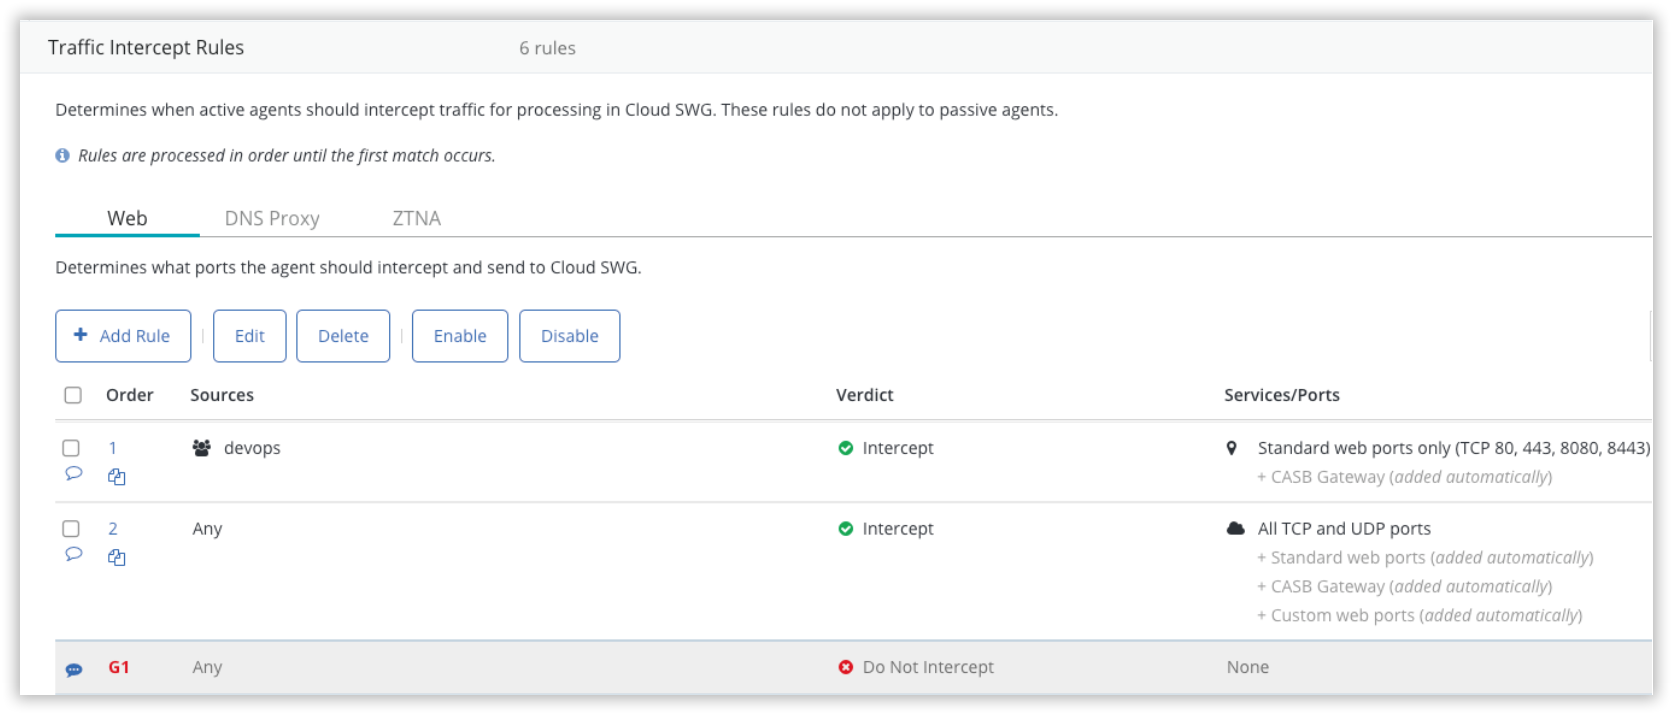Click the location pin icon for Standard web ports
Viewport: 1673px width, 715px height.
[x=1232, y=448]
